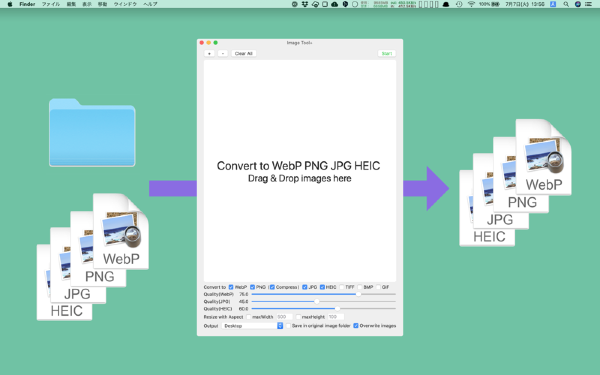Click the plus button to add images

pyautogui.click(x=209, y=54)
